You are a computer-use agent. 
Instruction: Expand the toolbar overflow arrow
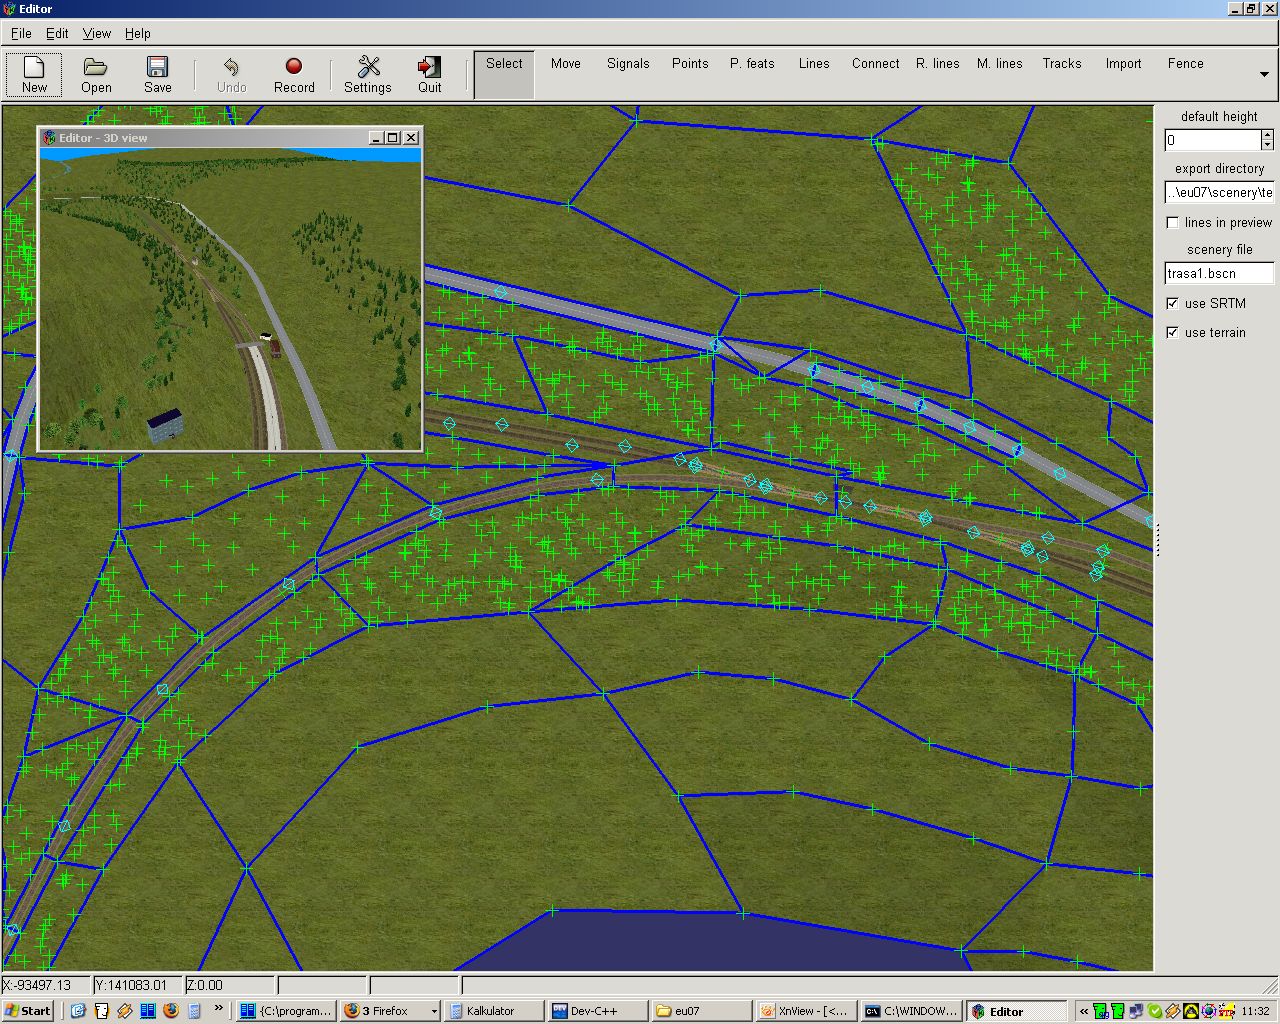(1264, 75)
